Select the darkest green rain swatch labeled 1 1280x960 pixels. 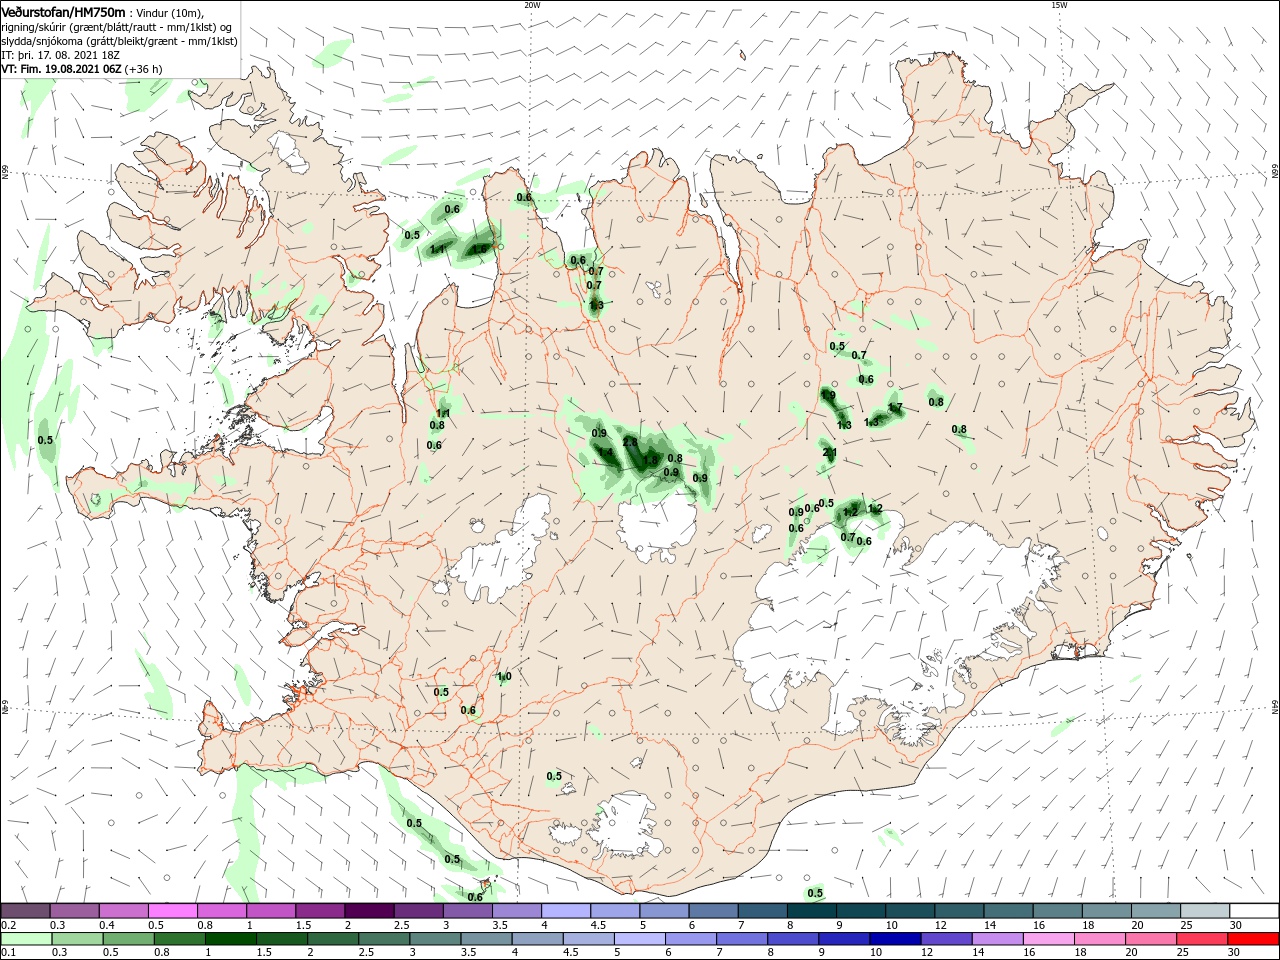coord(230,939)
